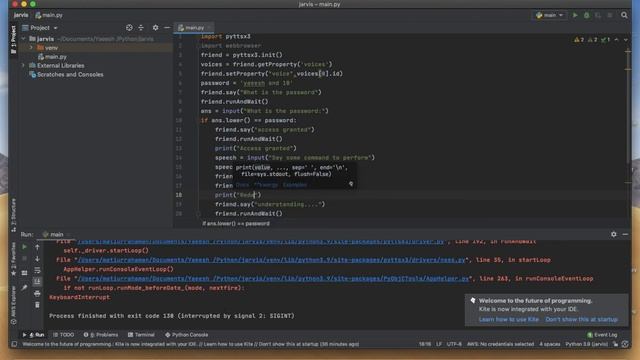Open the Python Console tab
Viewport: 640px width, 360px height.
[187, 335]
